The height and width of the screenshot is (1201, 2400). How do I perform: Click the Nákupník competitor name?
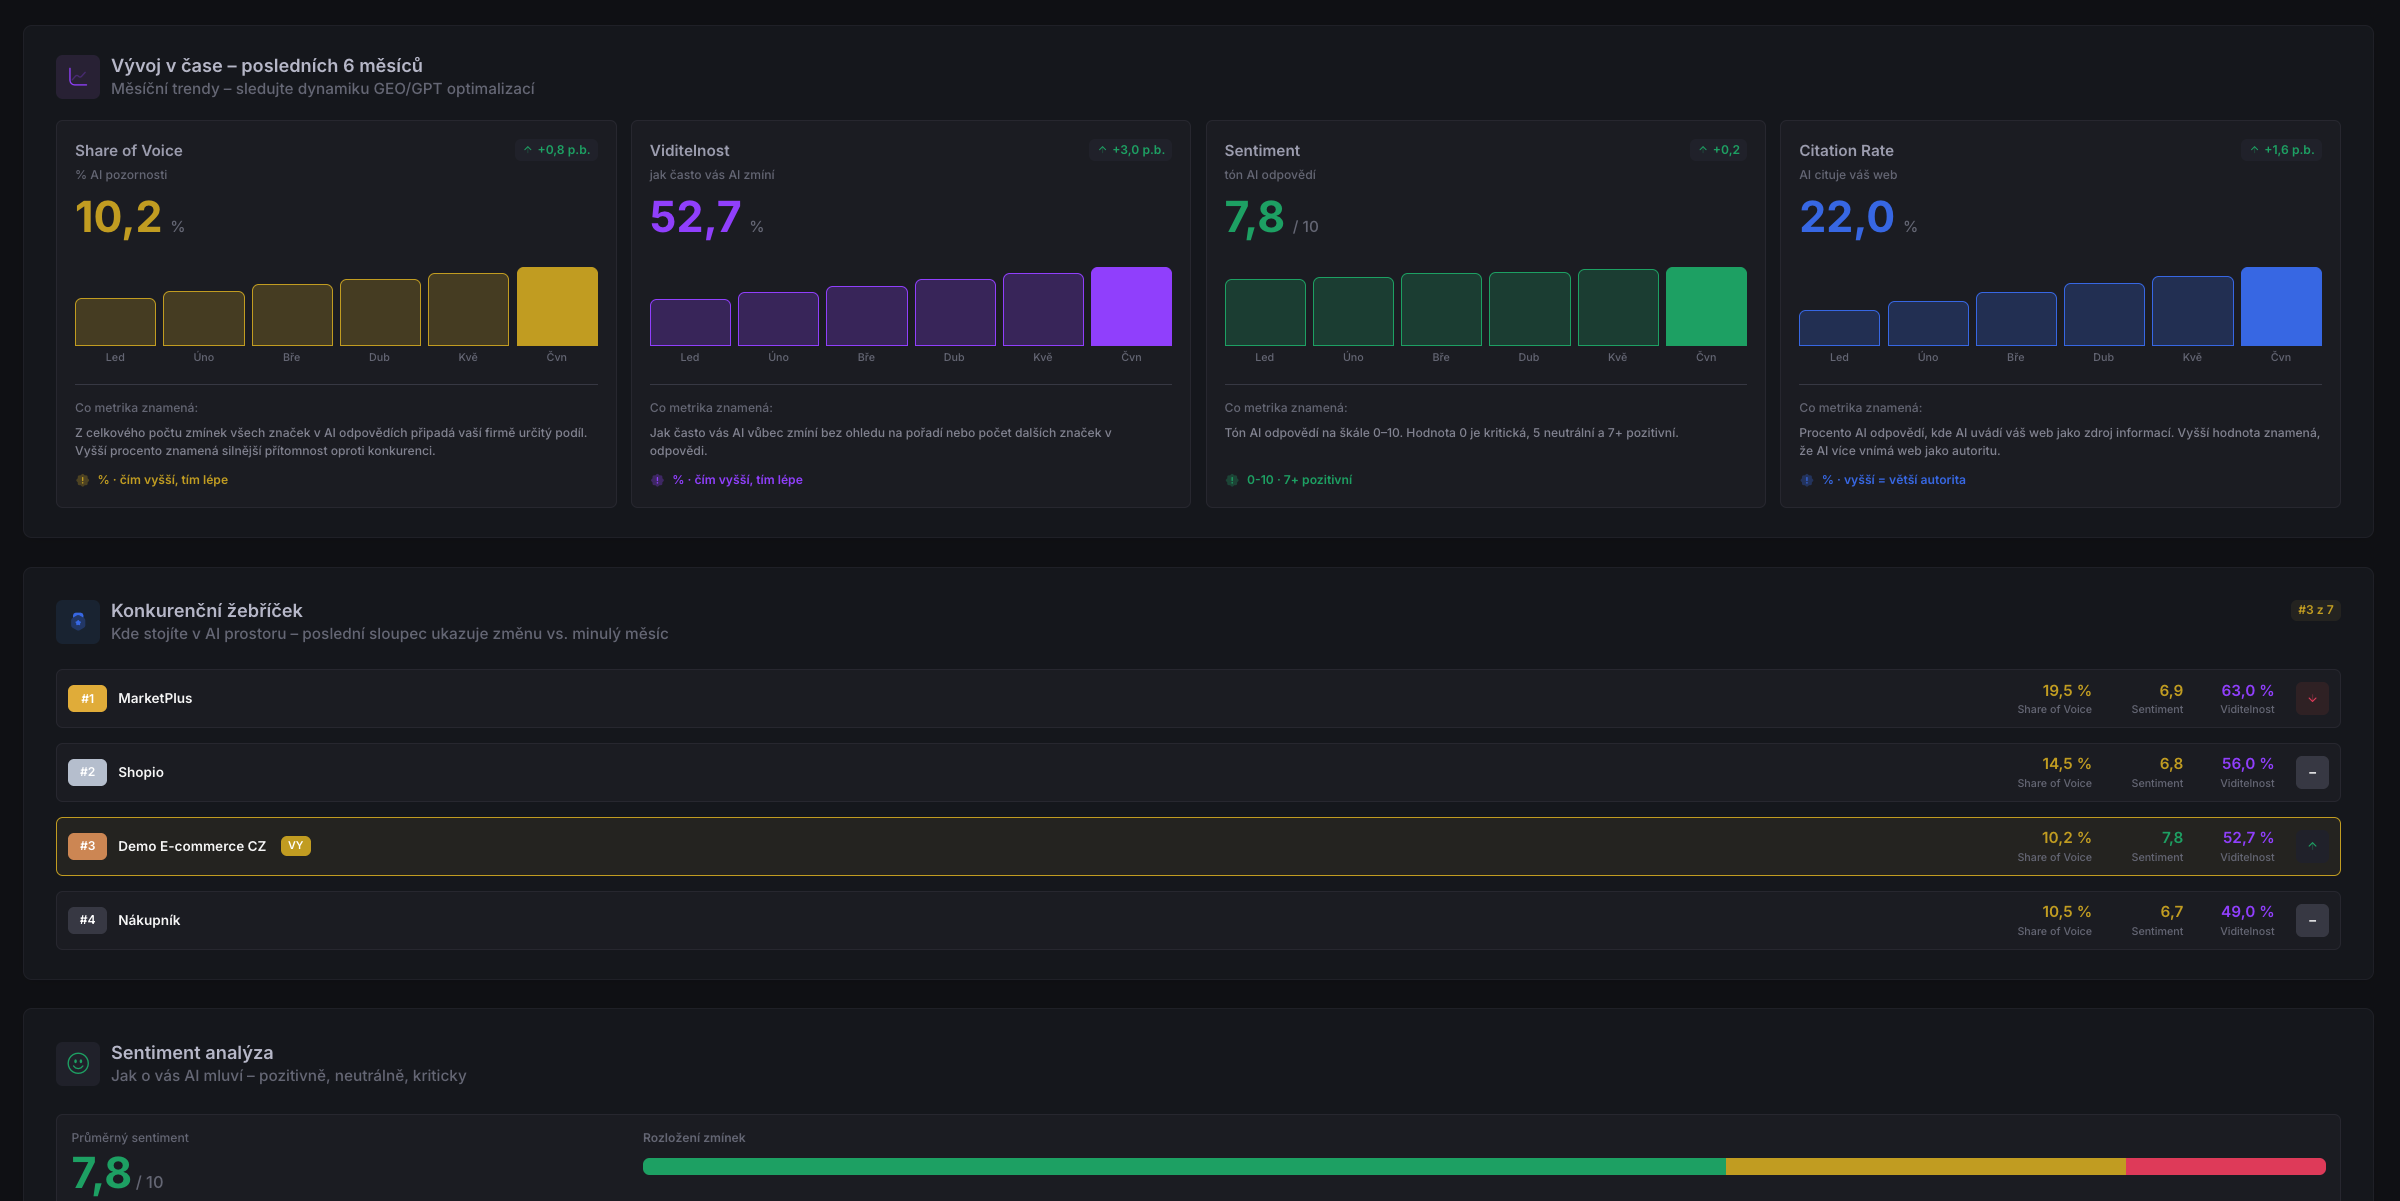pos(149,920)
